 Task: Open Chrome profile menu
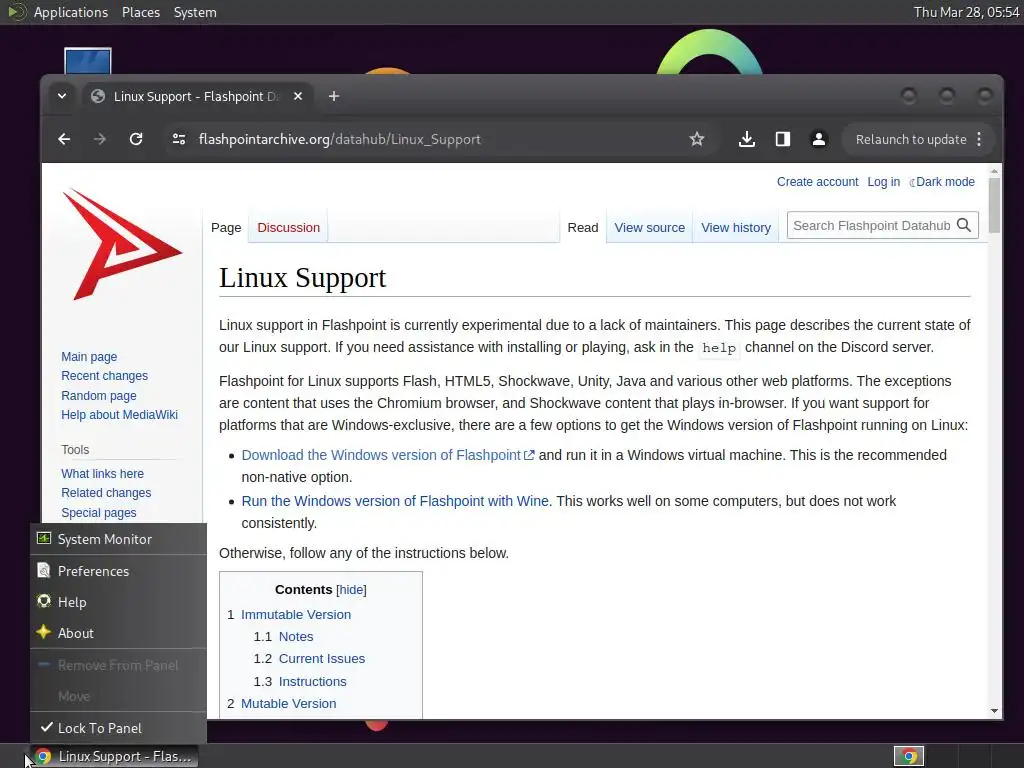tap(818, 139)
